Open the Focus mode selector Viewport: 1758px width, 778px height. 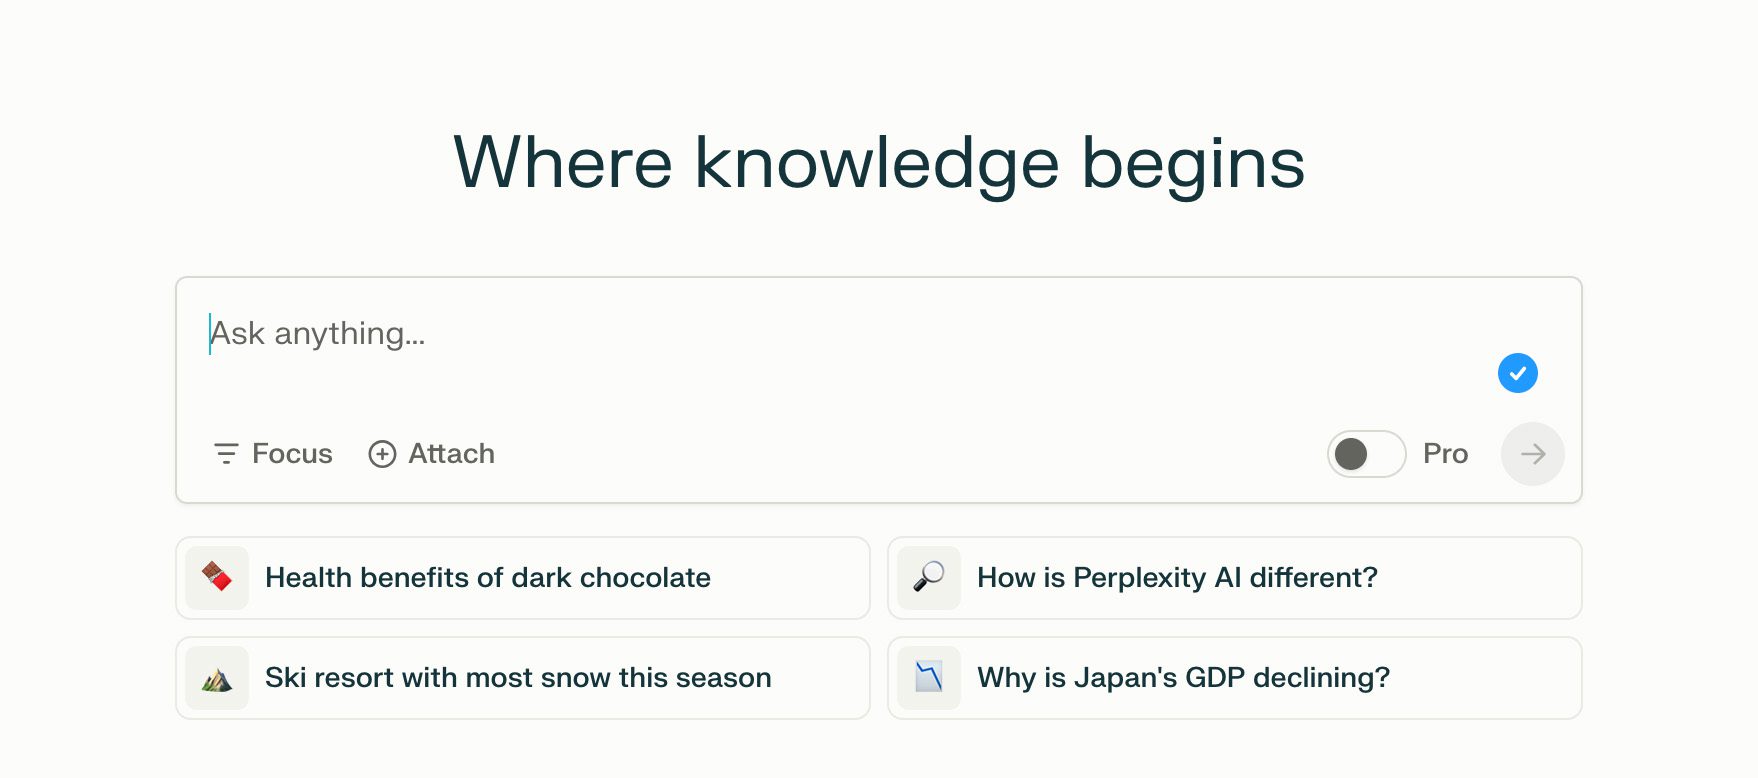pyautogui.click(x=273, y=454)
